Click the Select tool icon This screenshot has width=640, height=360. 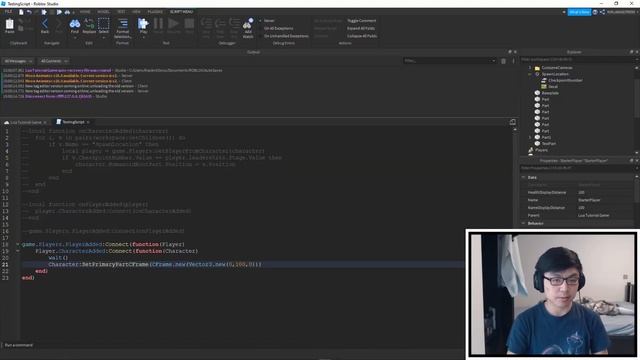tap(104, 24)
